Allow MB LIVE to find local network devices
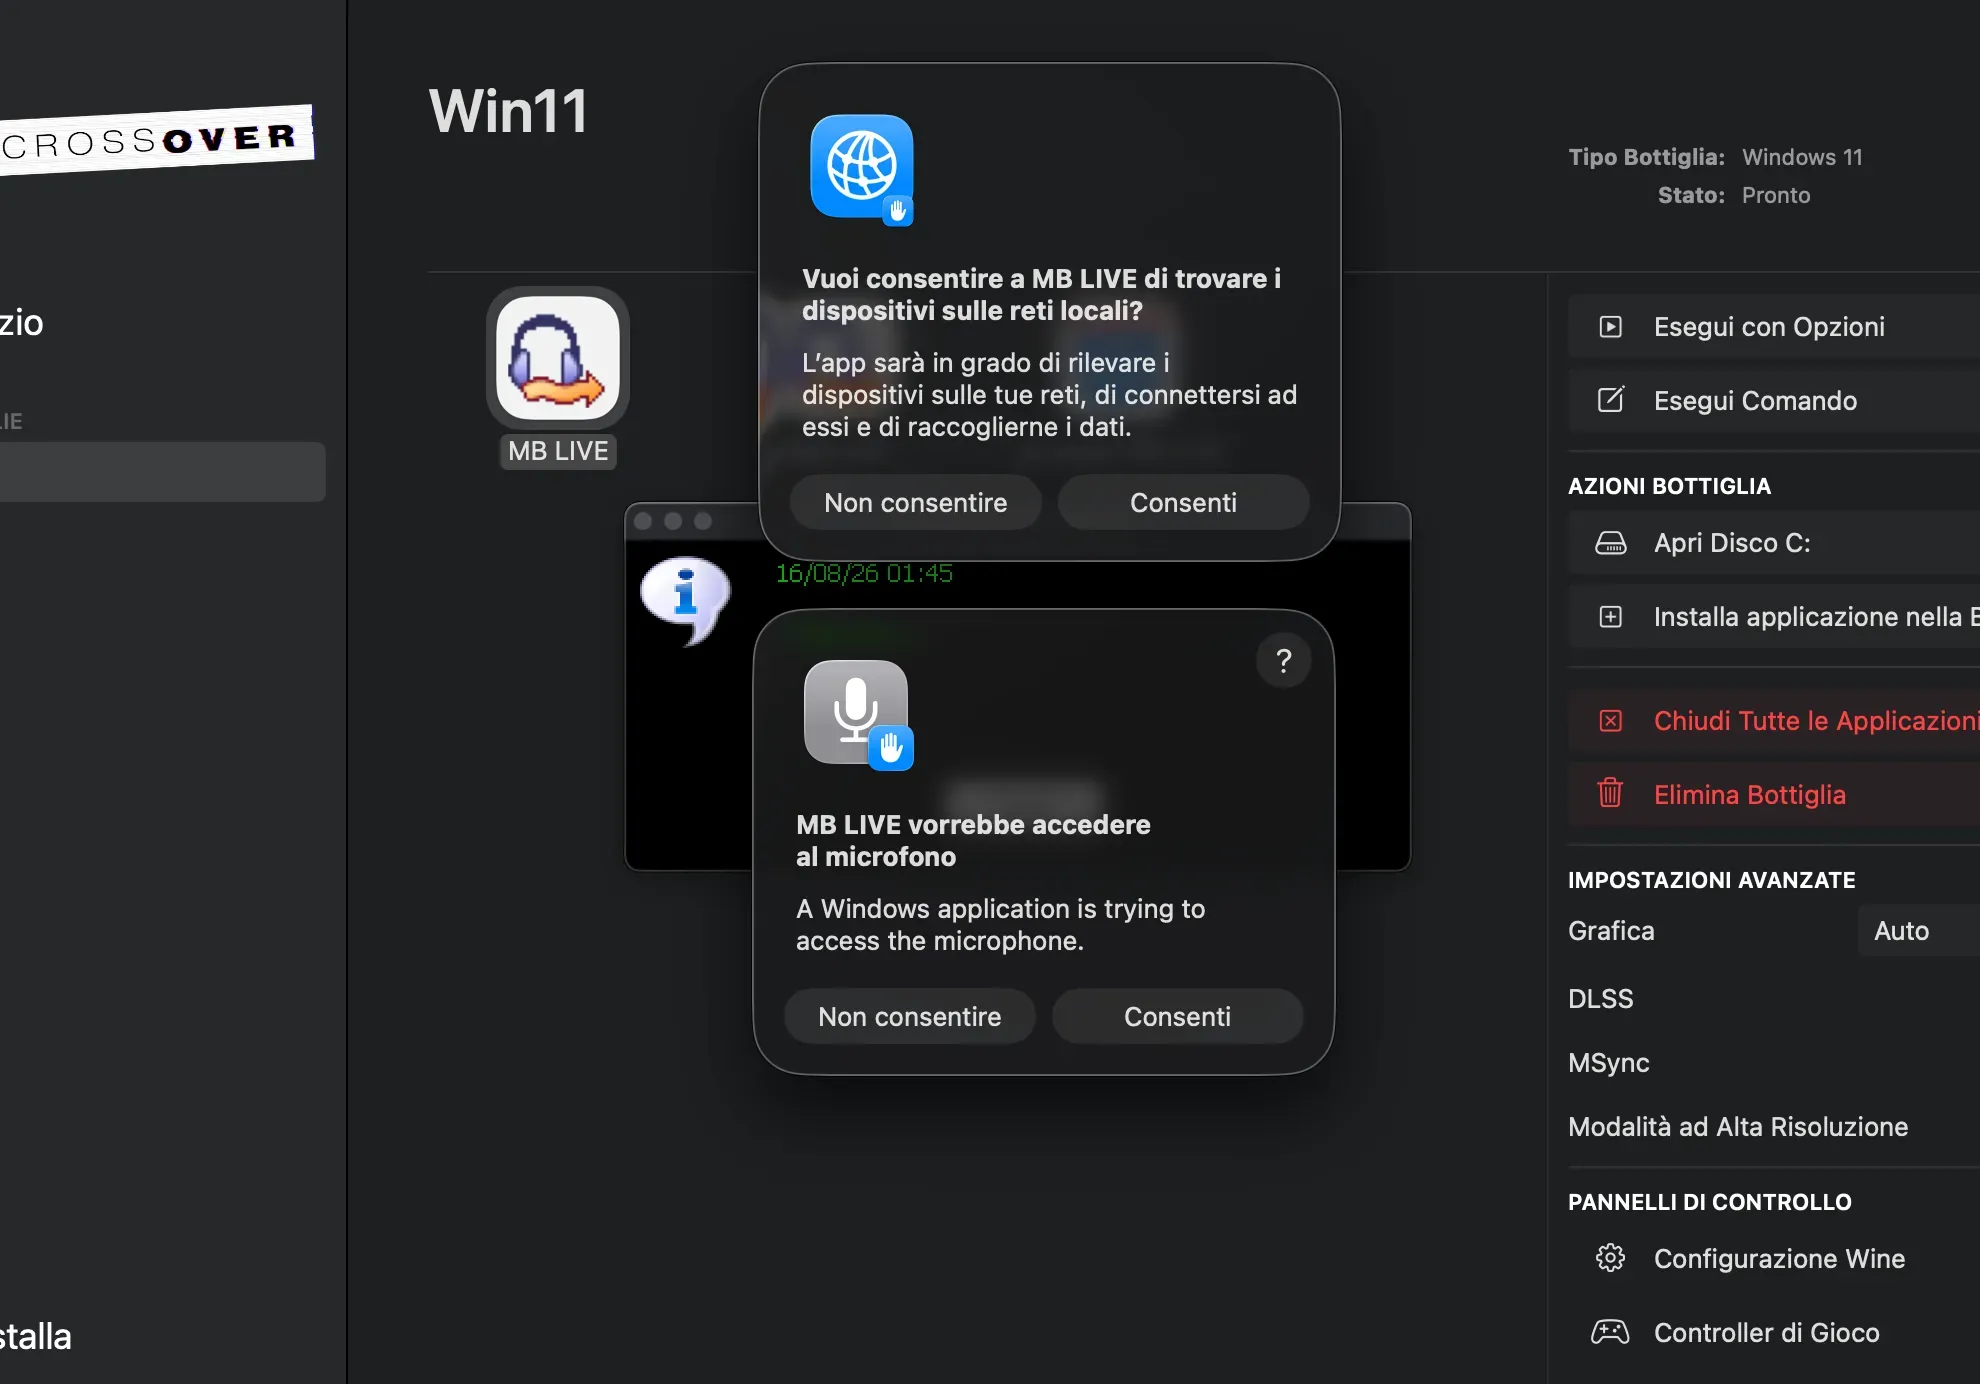 tap(1183, 503)
